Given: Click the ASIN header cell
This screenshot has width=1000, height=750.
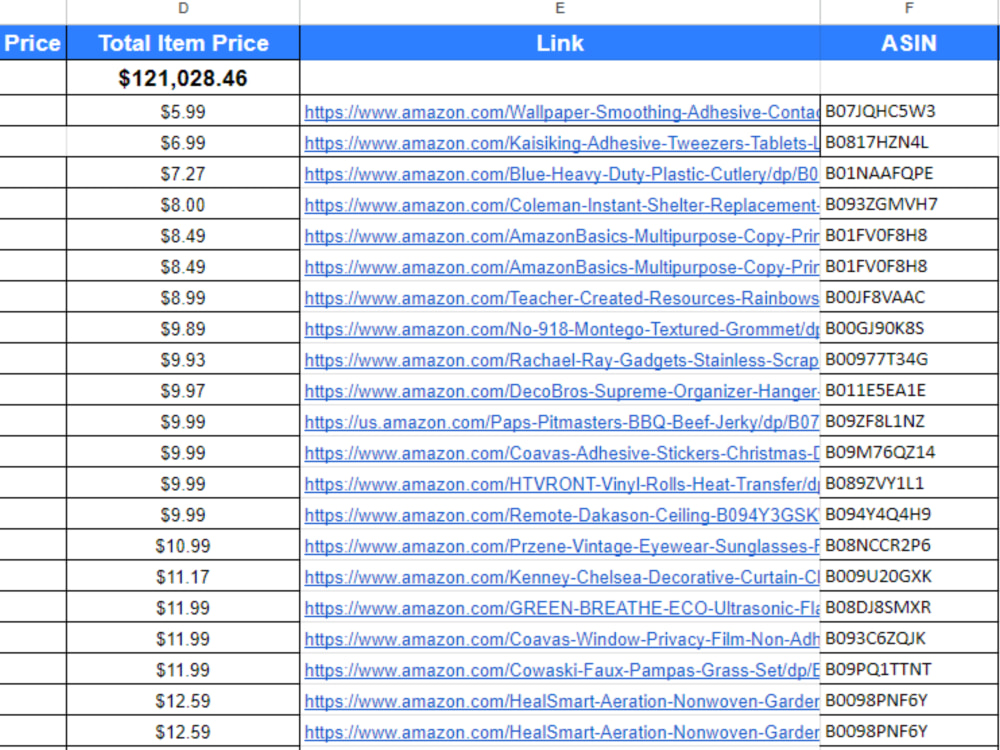Looking at the screenshot, I should click(x=909, y=43).
